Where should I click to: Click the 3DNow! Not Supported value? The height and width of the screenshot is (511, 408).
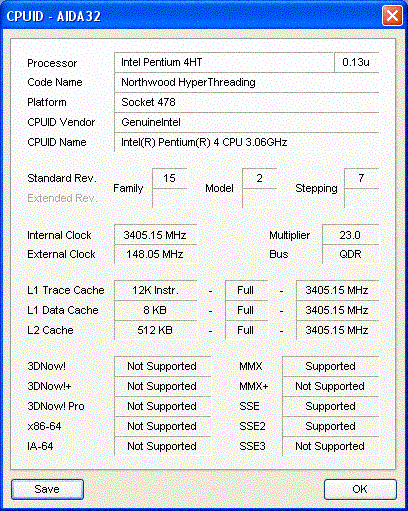click(x=162, y=366)
